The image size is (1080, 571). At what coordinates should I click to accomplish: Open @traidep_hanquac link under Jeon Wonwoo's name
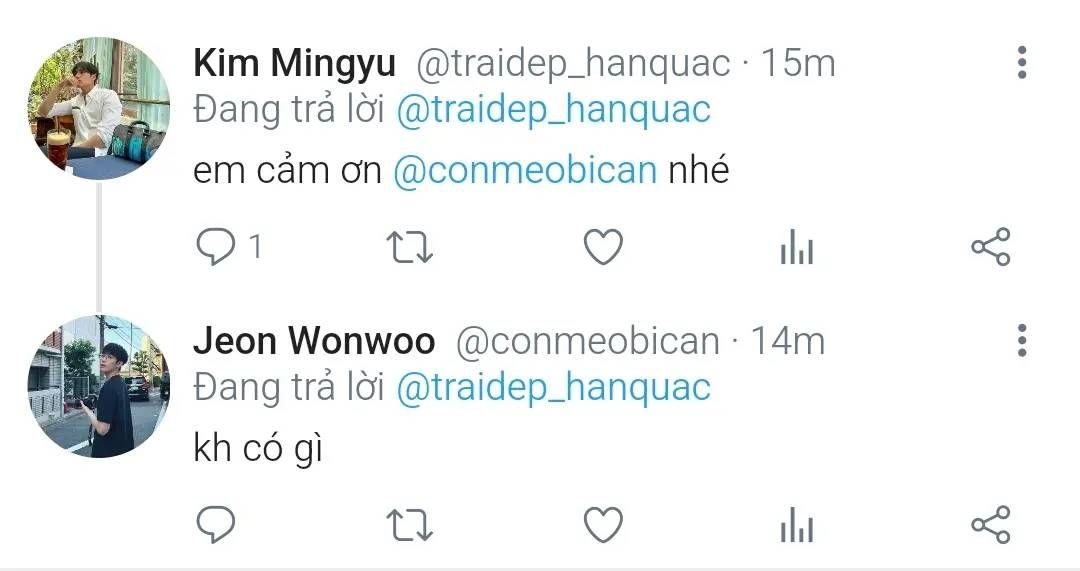pos(553,388)
